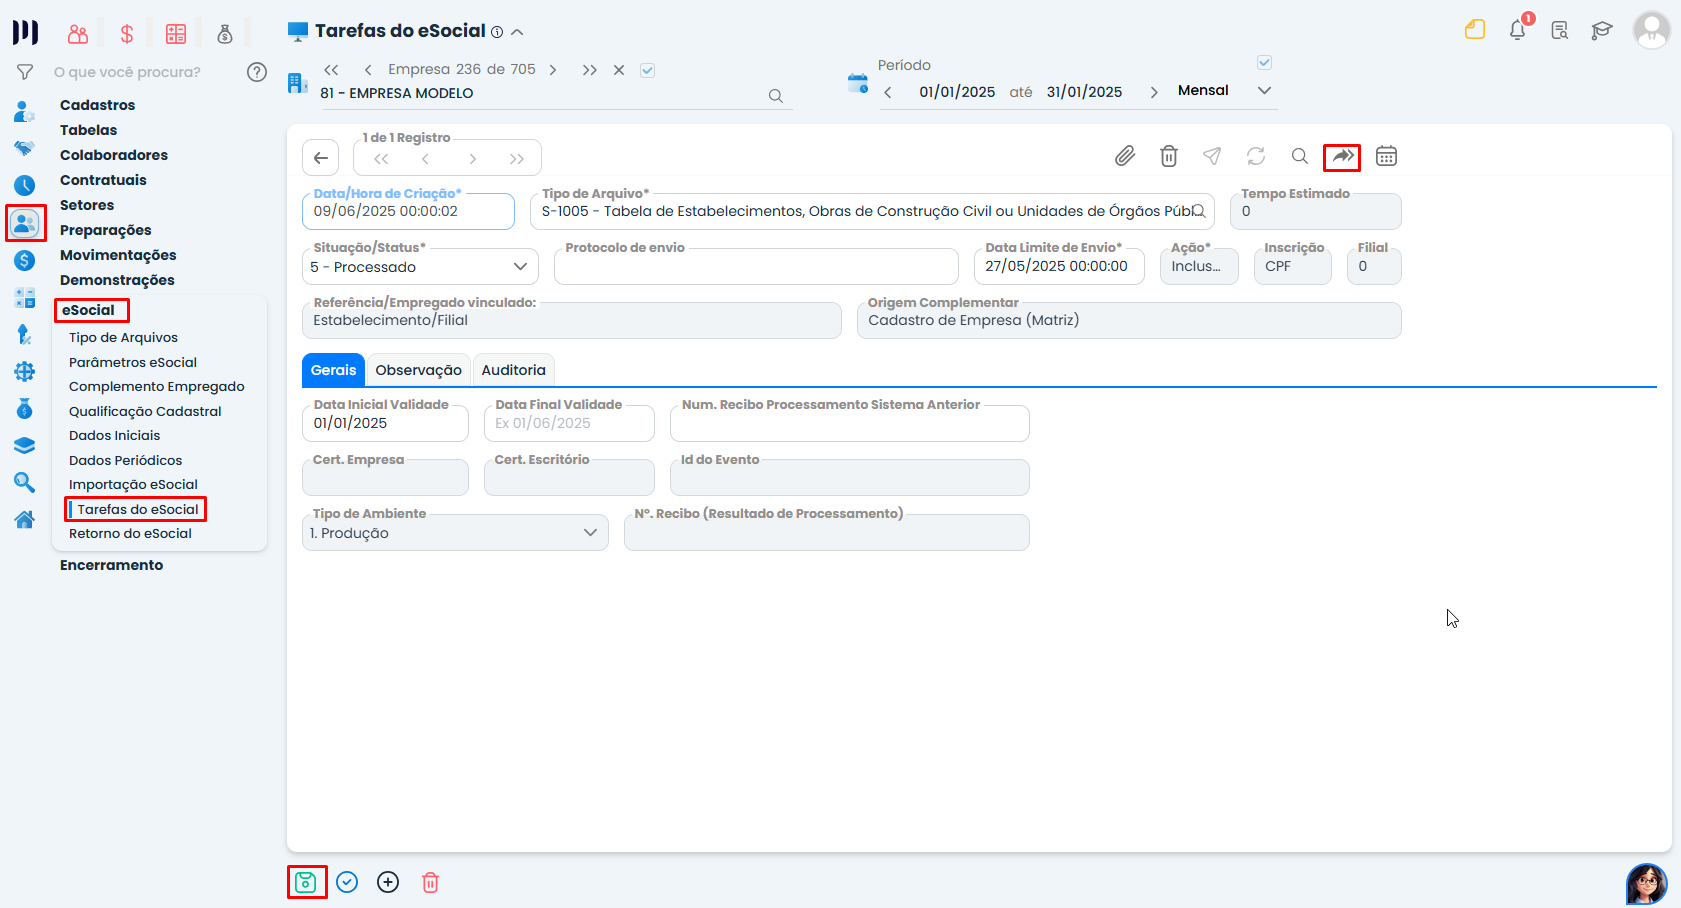This screenshot has height=908, width=1681.
Task: Switch to the Auditoria tab
Action: pos(513,370)
